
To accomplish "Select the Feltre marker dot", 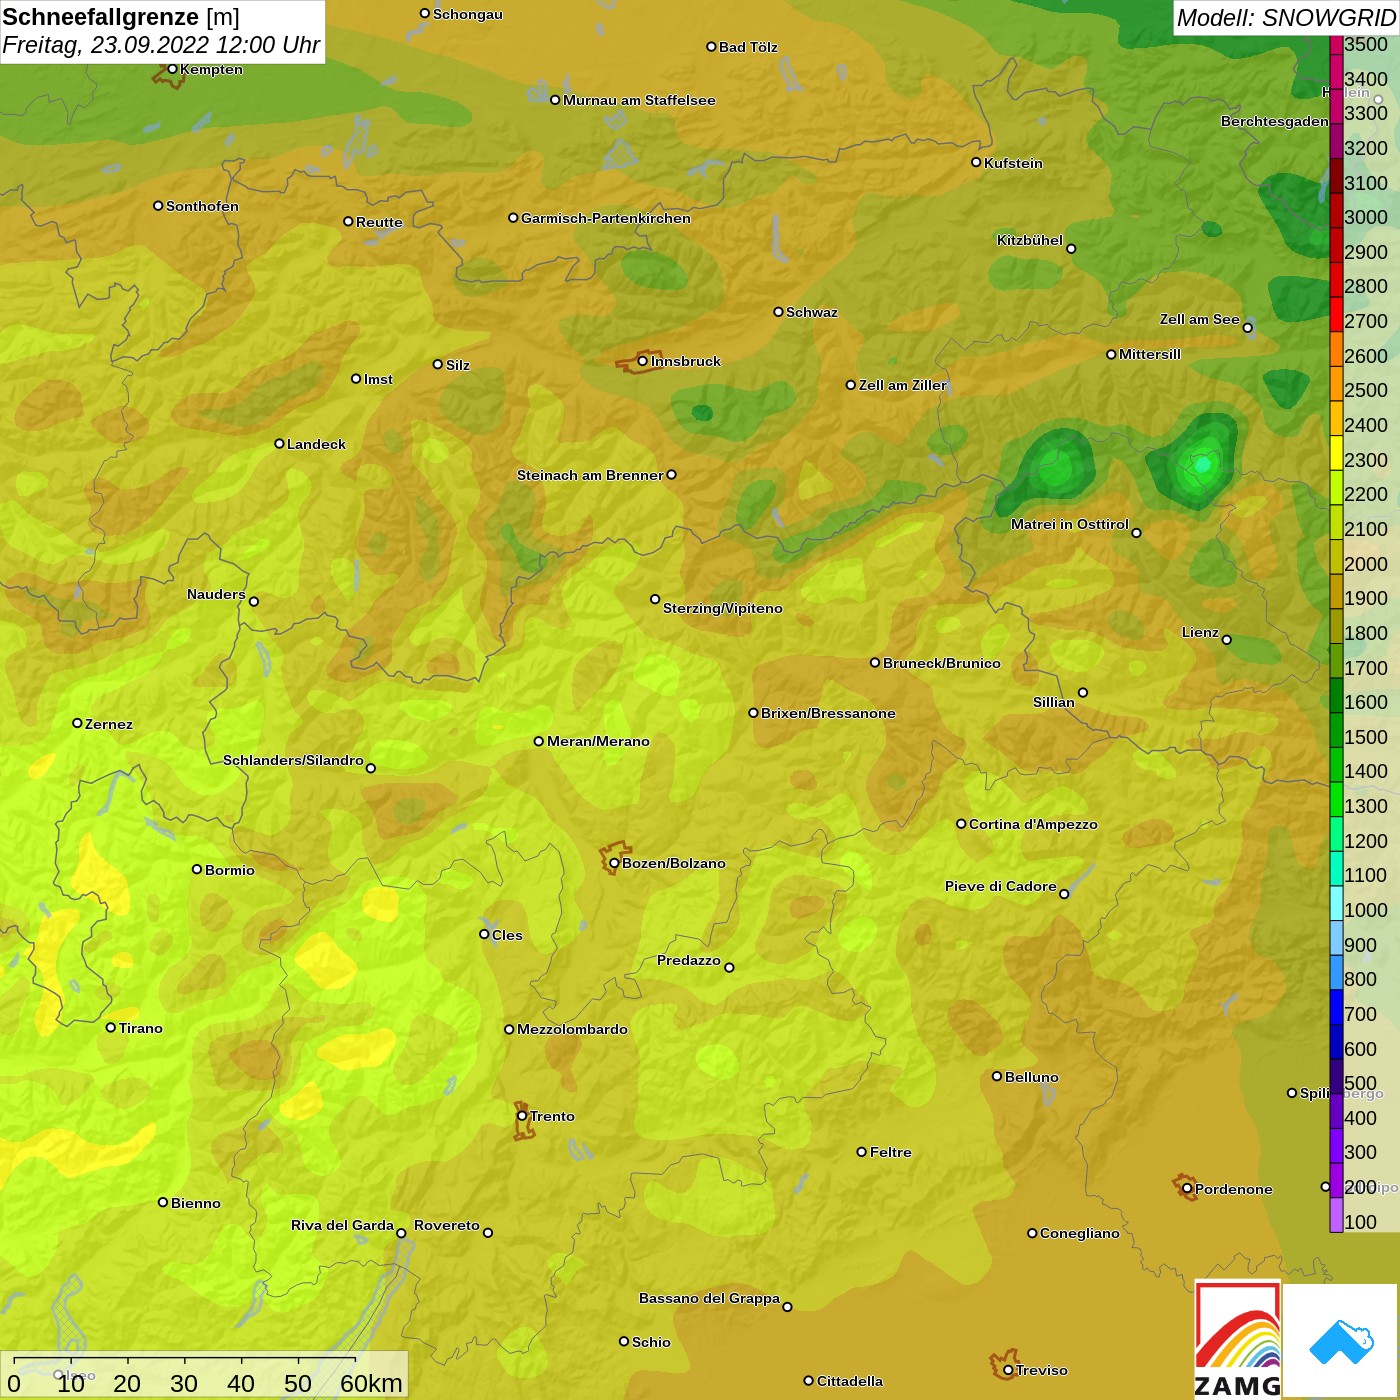I will click(861, 1152).
